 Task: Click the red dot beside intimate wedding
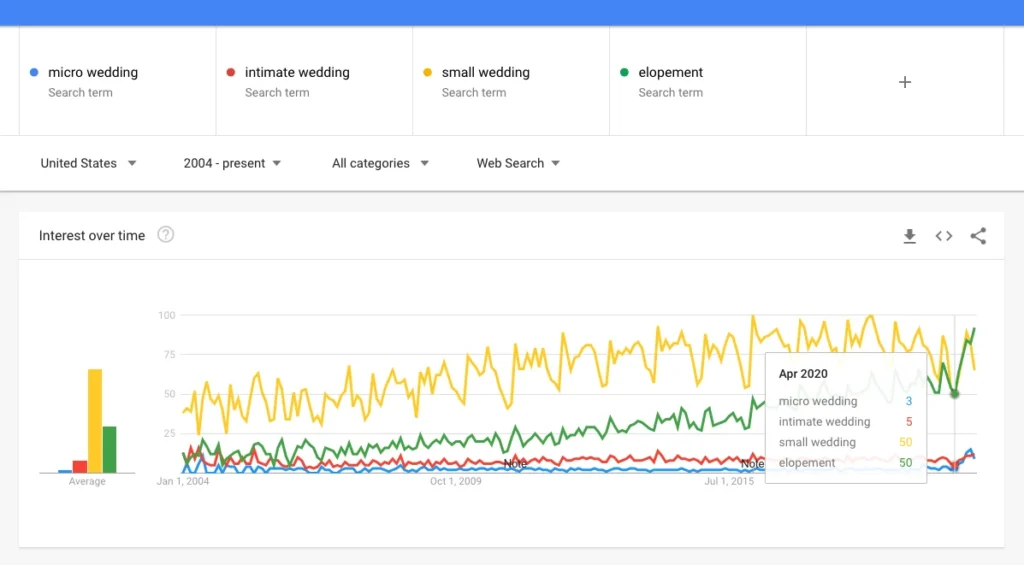pos(231,72)
